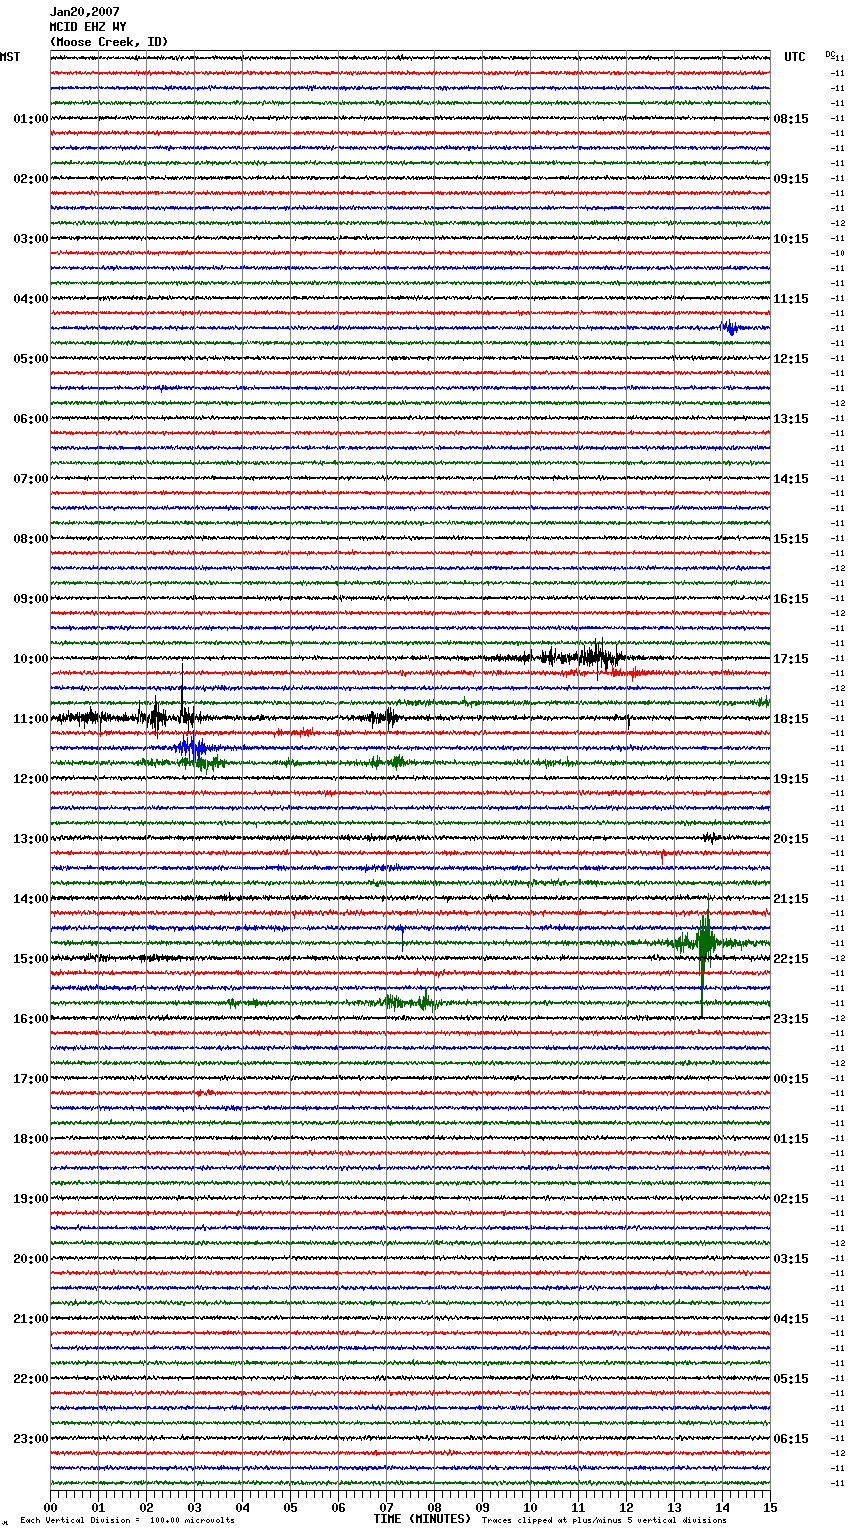Click the "12:15" UTC time label
Viewport: 850px width, 1534px height.
coord(791,359)
